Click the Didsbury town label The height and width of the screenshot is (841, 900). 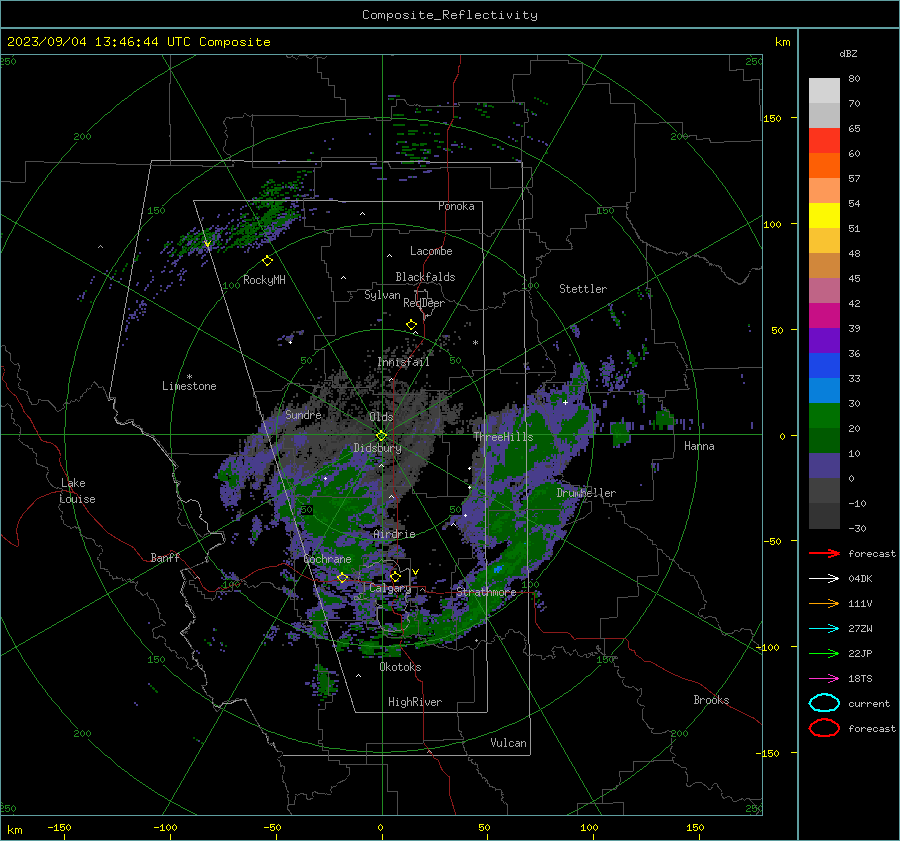(x=377, y=448)
